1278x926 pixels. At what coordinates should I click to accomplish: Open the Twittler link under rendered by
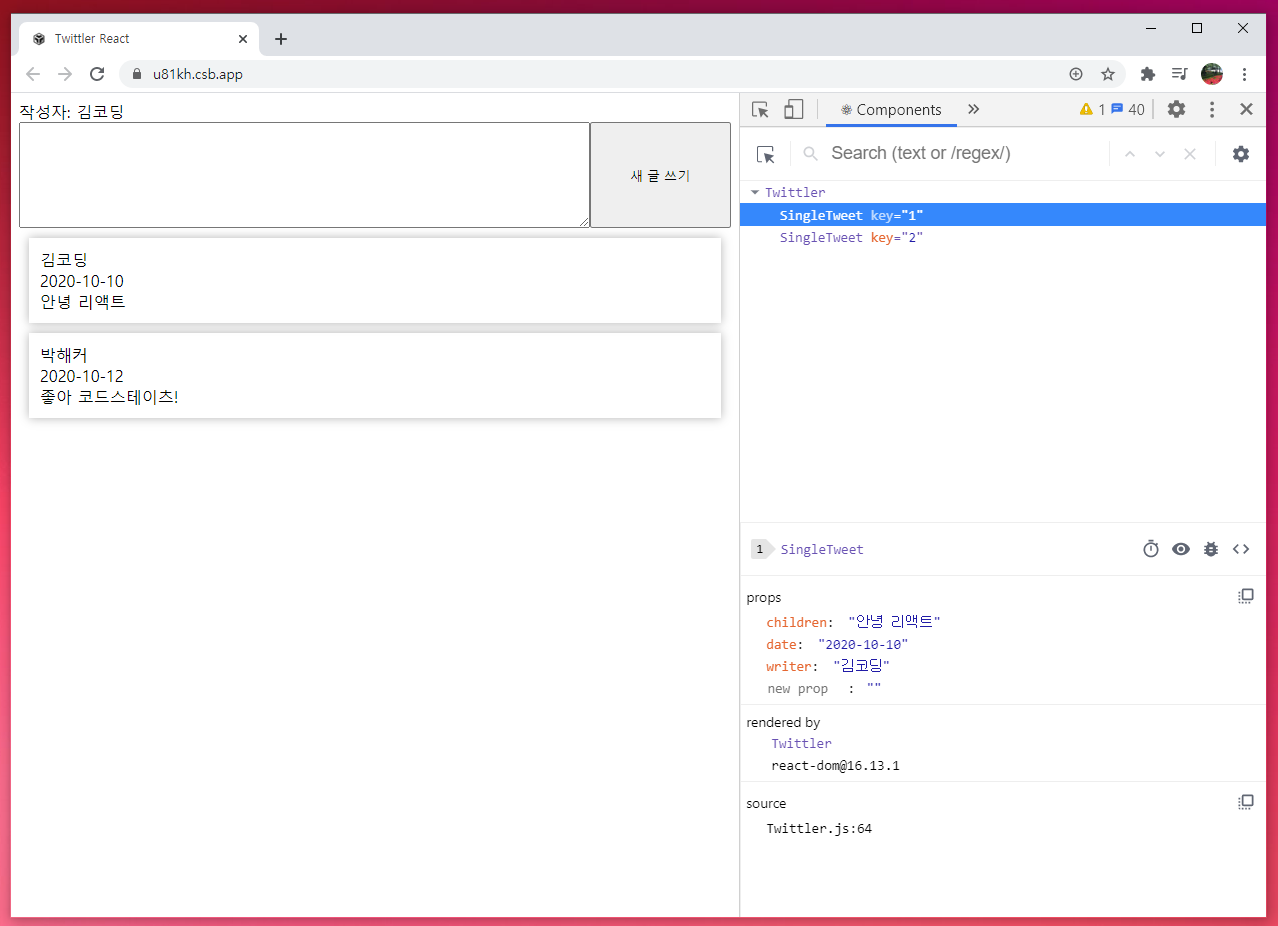pyautogui.click(x=800, y=743)
